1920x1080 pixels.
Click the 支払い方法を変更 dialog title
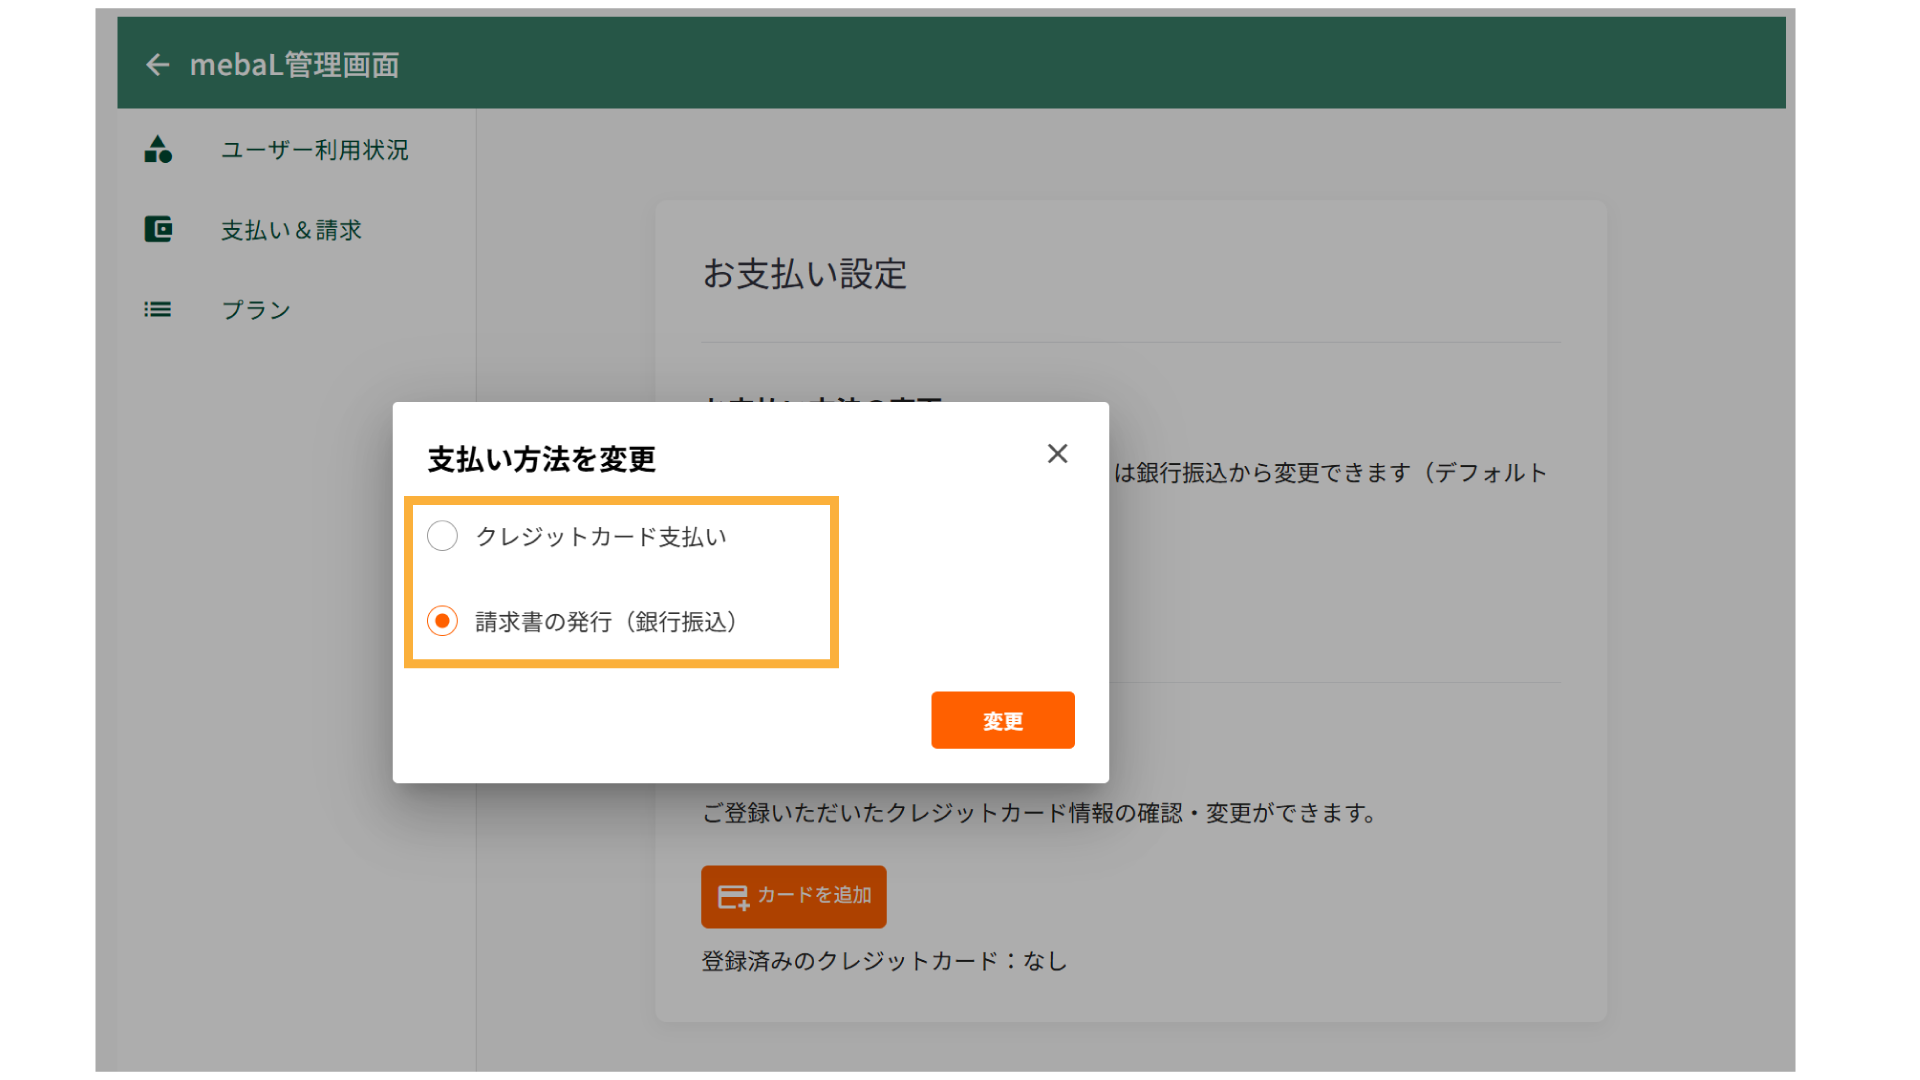point(541,460)
